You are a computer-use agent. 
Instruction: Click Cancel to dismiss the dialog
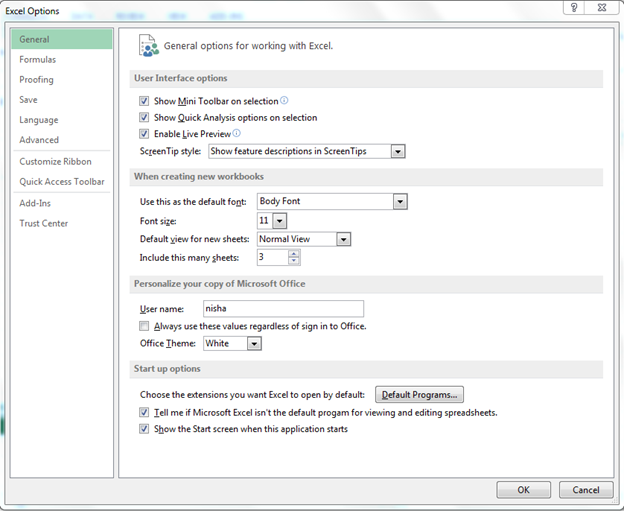586,490
